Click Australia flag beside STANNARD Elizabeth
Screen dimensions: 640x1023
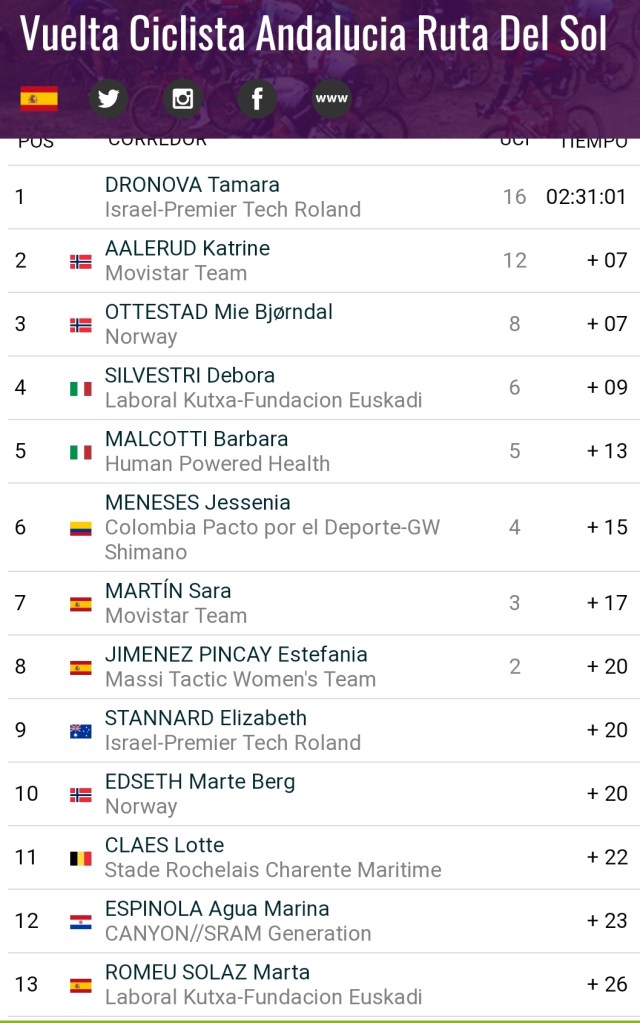[x=80, y=731]
